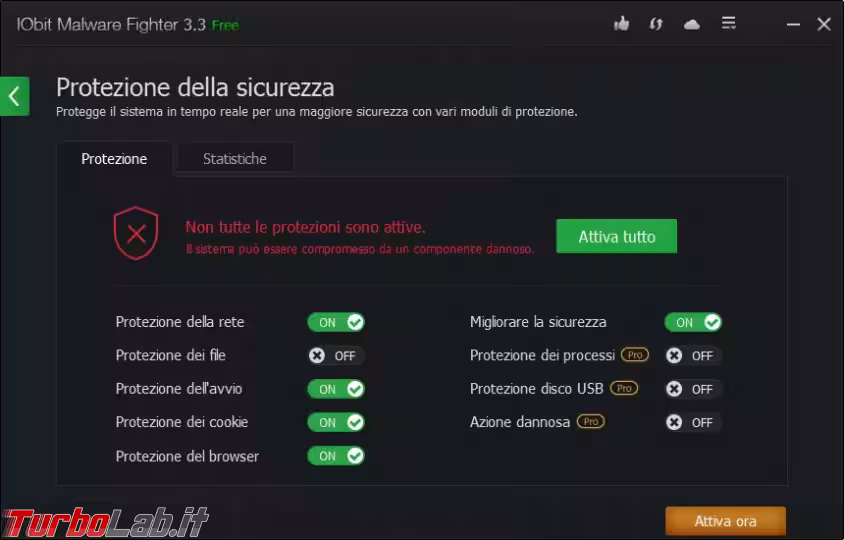Image resolution: width=844 pixels, height=540 pixels.
Task: Click the red shield warning icon
Action: [x=136, y=233]
